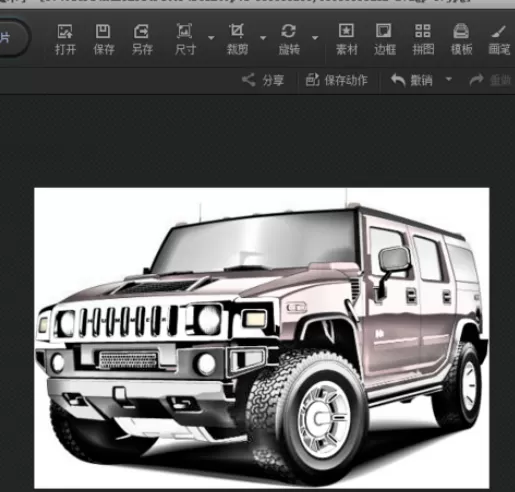Click the 保存 (Save) icon
The height and width of the screenshot is (492, 515).
click(x=104, y=39)
